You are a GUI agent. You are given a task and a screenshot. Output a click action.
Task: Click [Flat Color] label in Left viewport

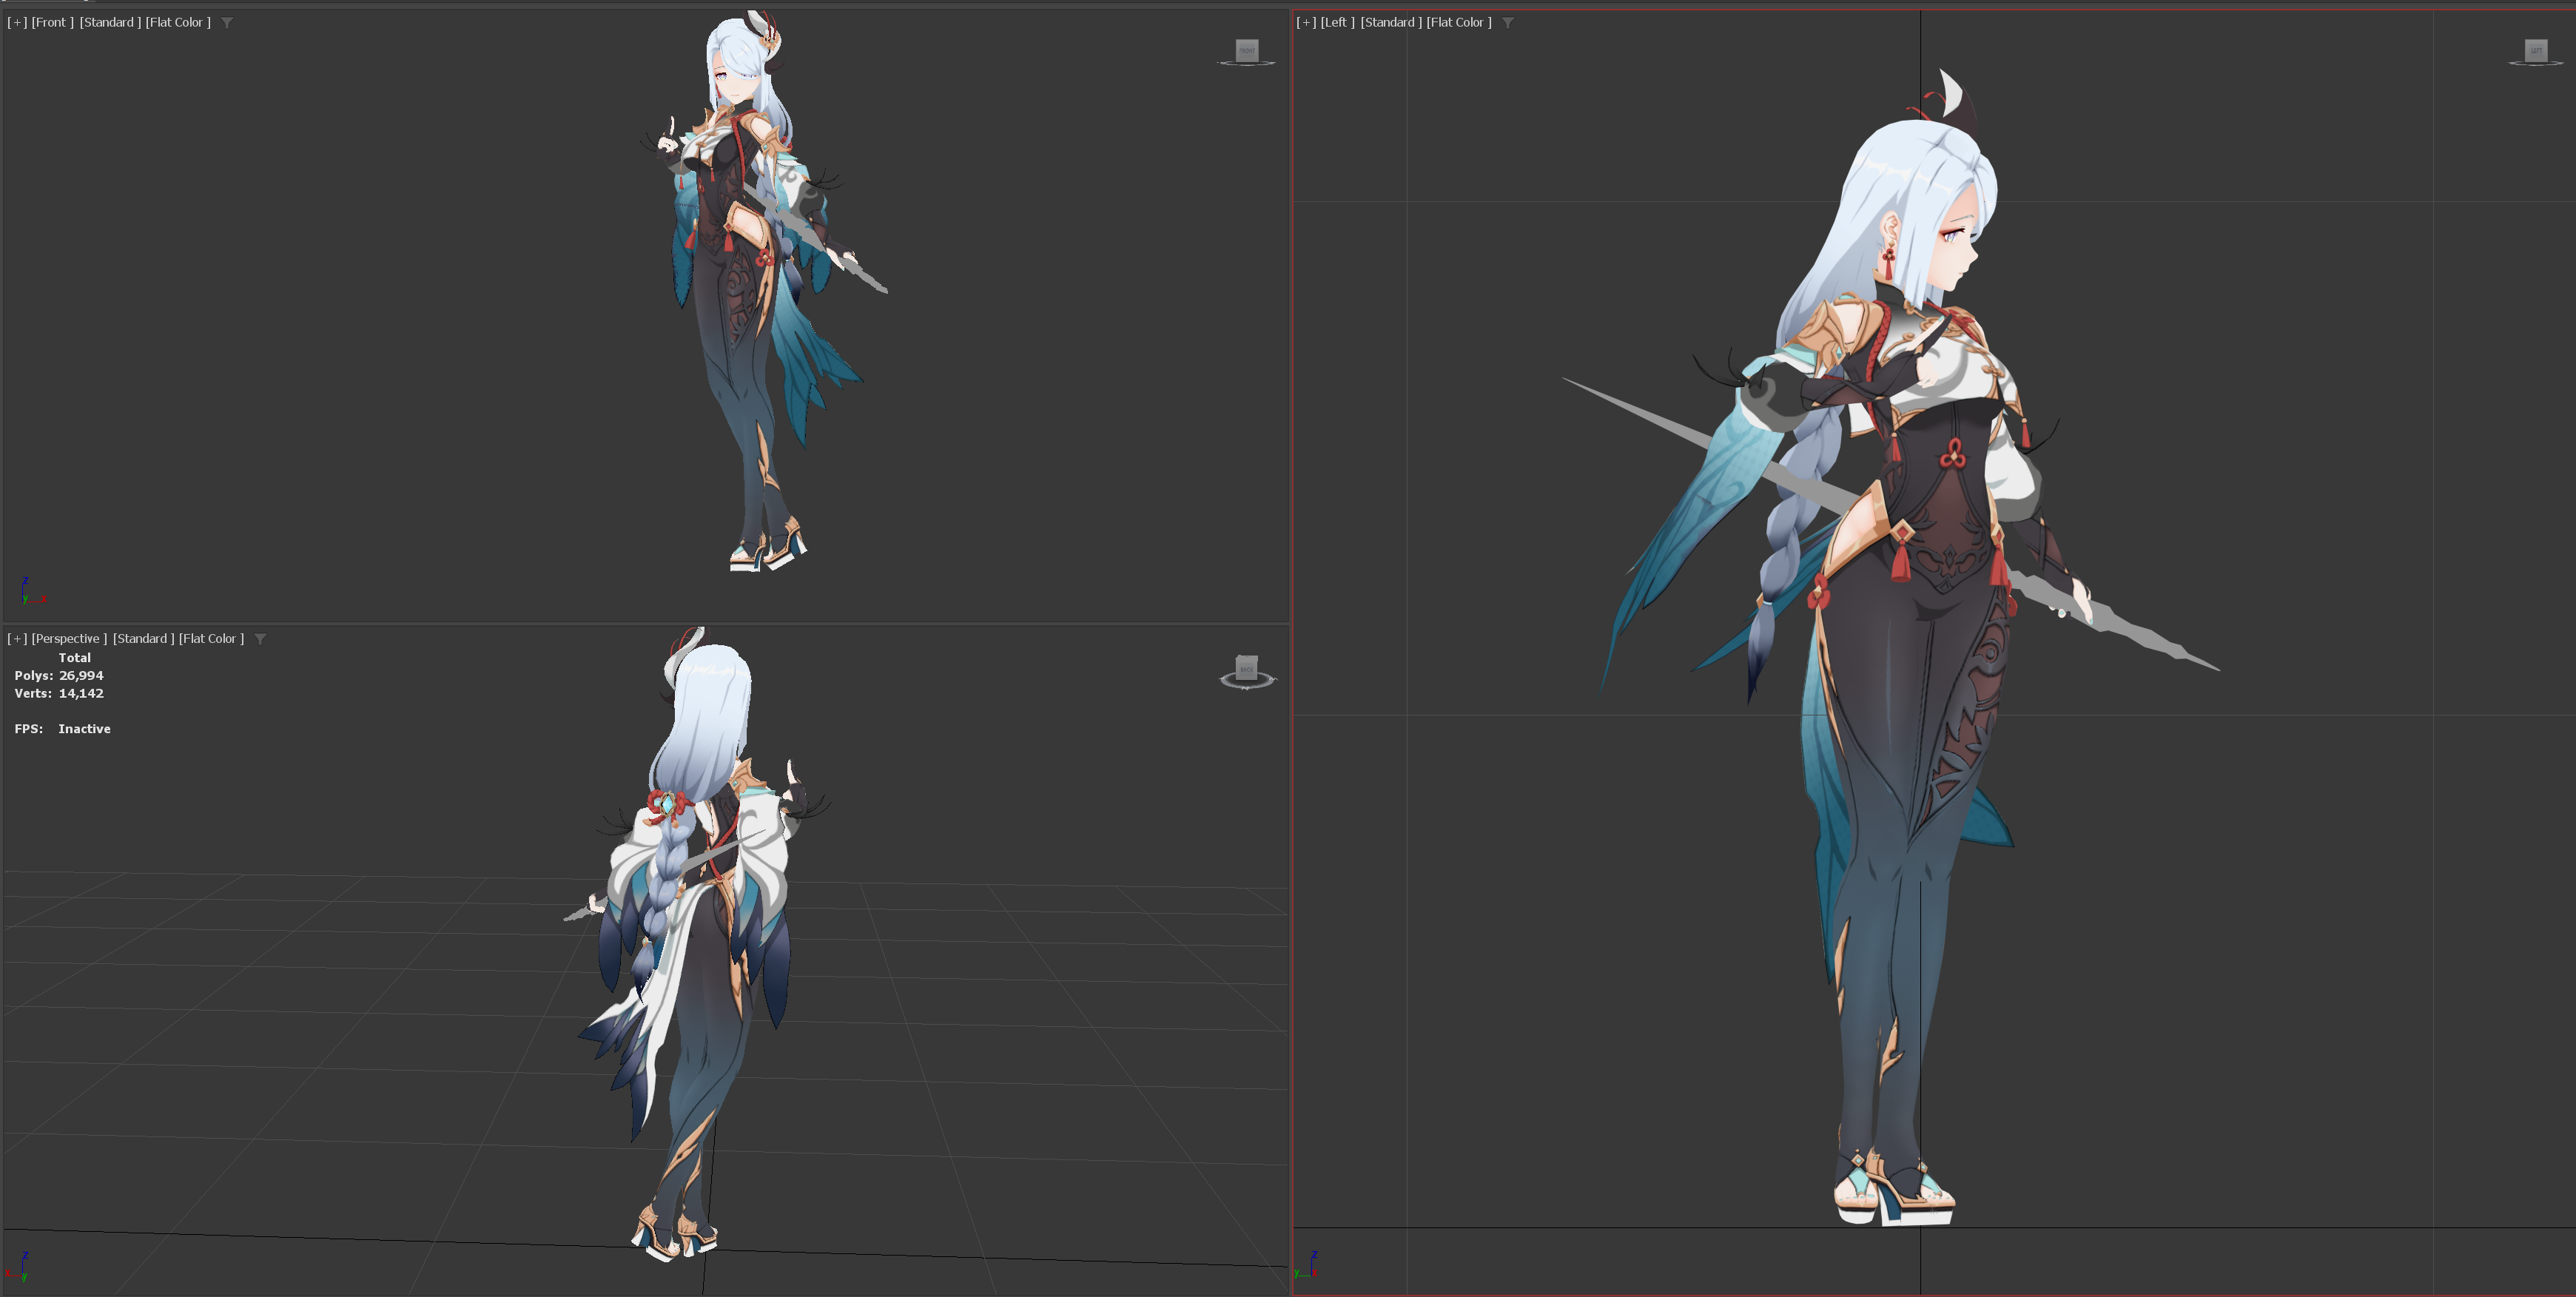[1458, 22]
